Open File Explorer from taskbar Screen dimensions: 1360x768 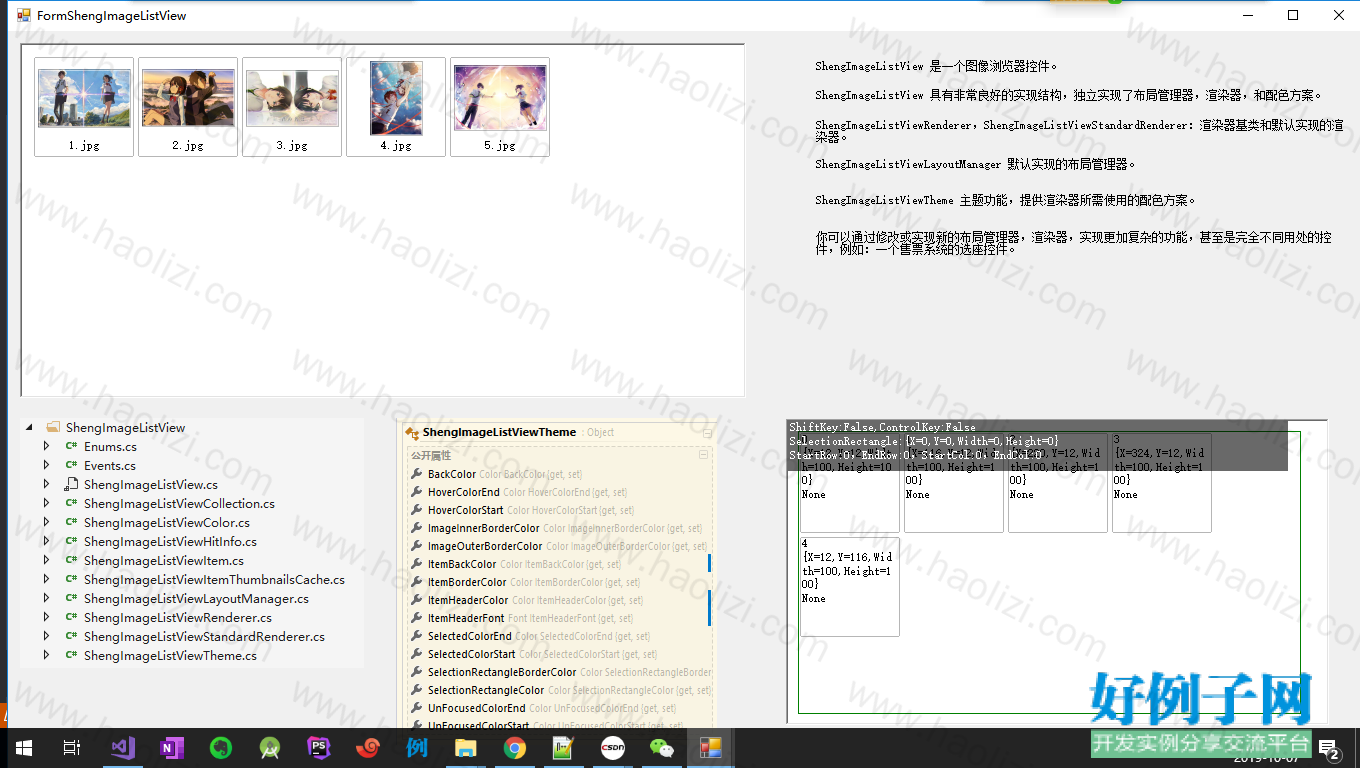coord(466,748)
